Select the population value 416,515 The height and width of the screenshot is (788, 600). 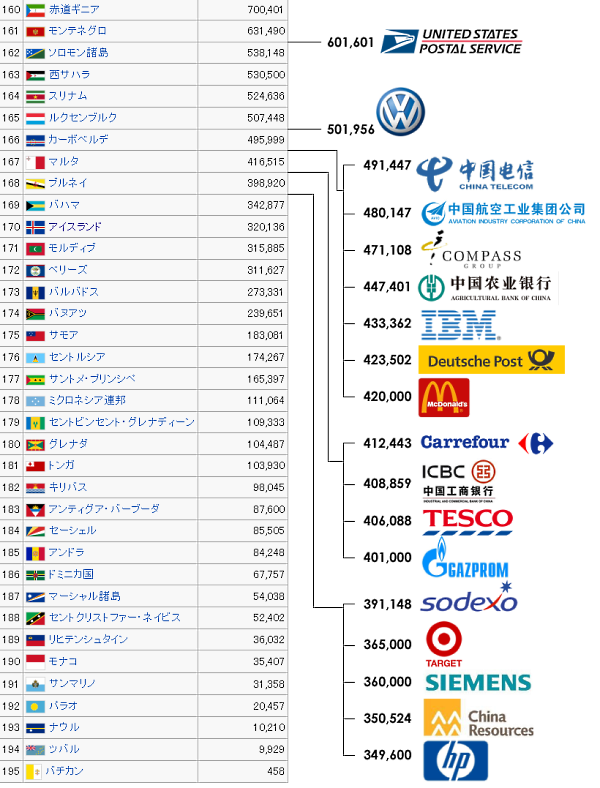(266, 162)
